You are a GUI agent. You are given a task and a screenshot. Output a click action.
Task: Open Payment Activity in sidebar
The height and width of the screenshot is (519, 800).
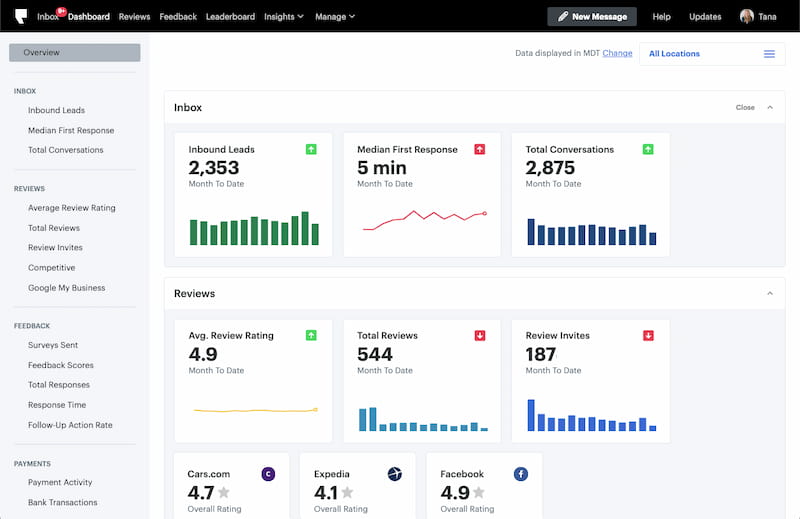click(x=60, y=483)
